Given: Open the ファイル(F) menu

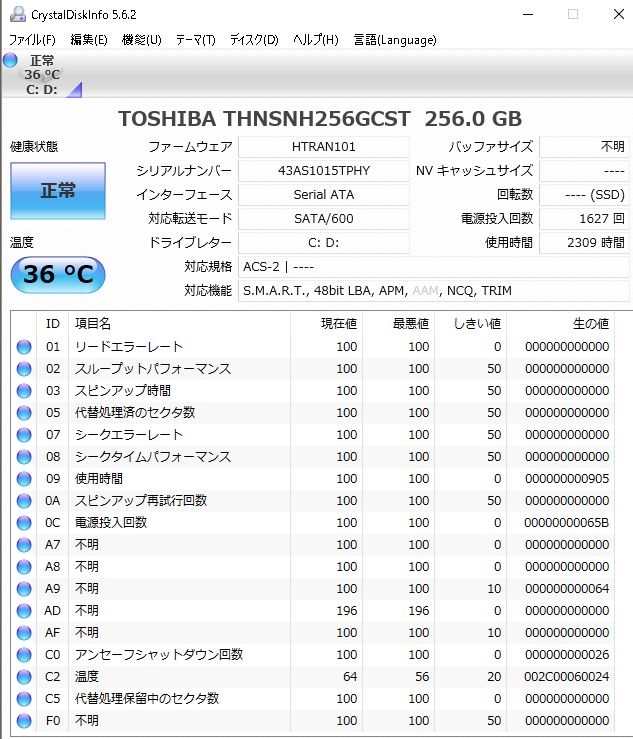Looking at the screenshot, I should [x=32, y=40].
